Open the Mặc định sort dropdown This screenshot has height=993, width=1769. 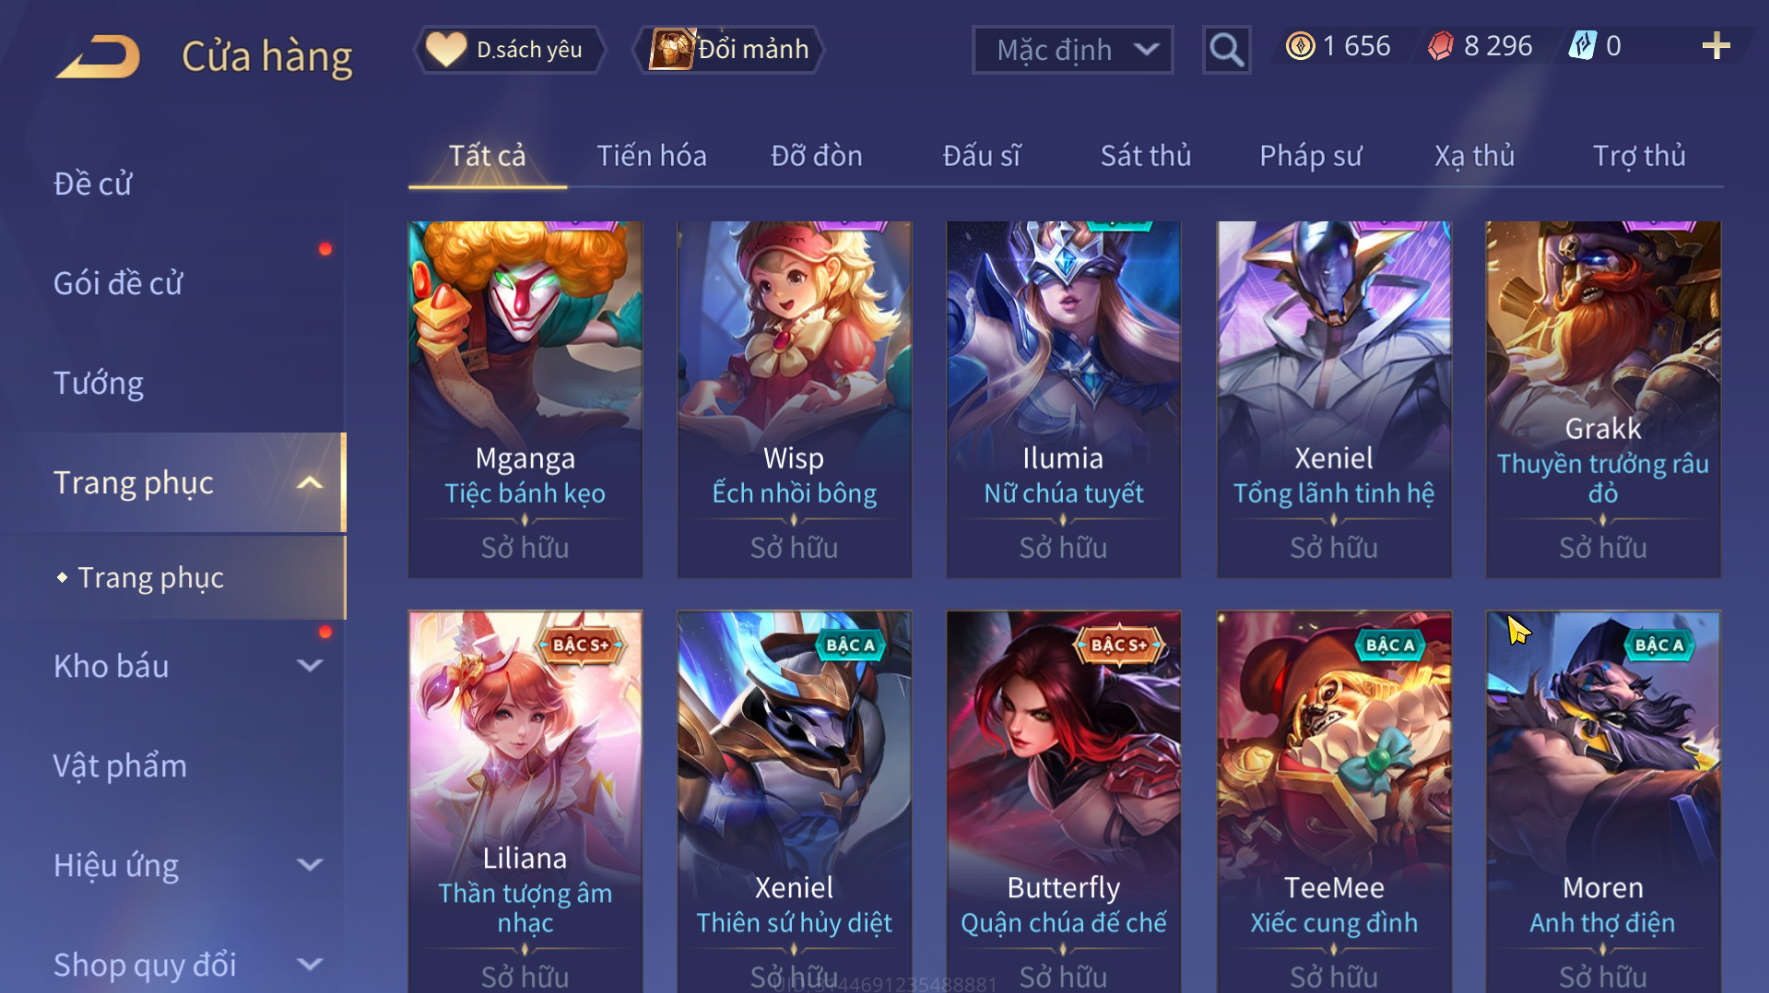[x=1072, y=50]
